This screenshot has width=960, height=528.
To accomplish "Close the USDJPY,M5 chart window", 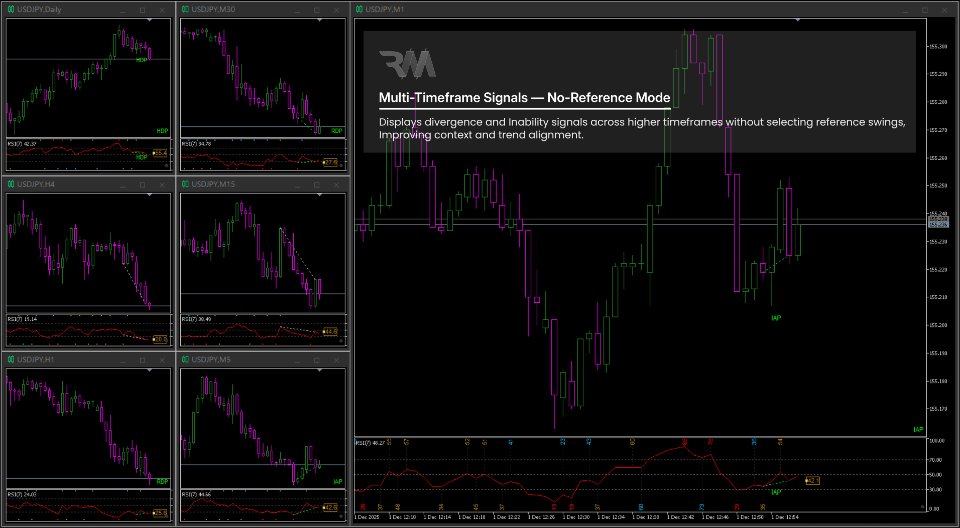I will (x=336, y=359).
